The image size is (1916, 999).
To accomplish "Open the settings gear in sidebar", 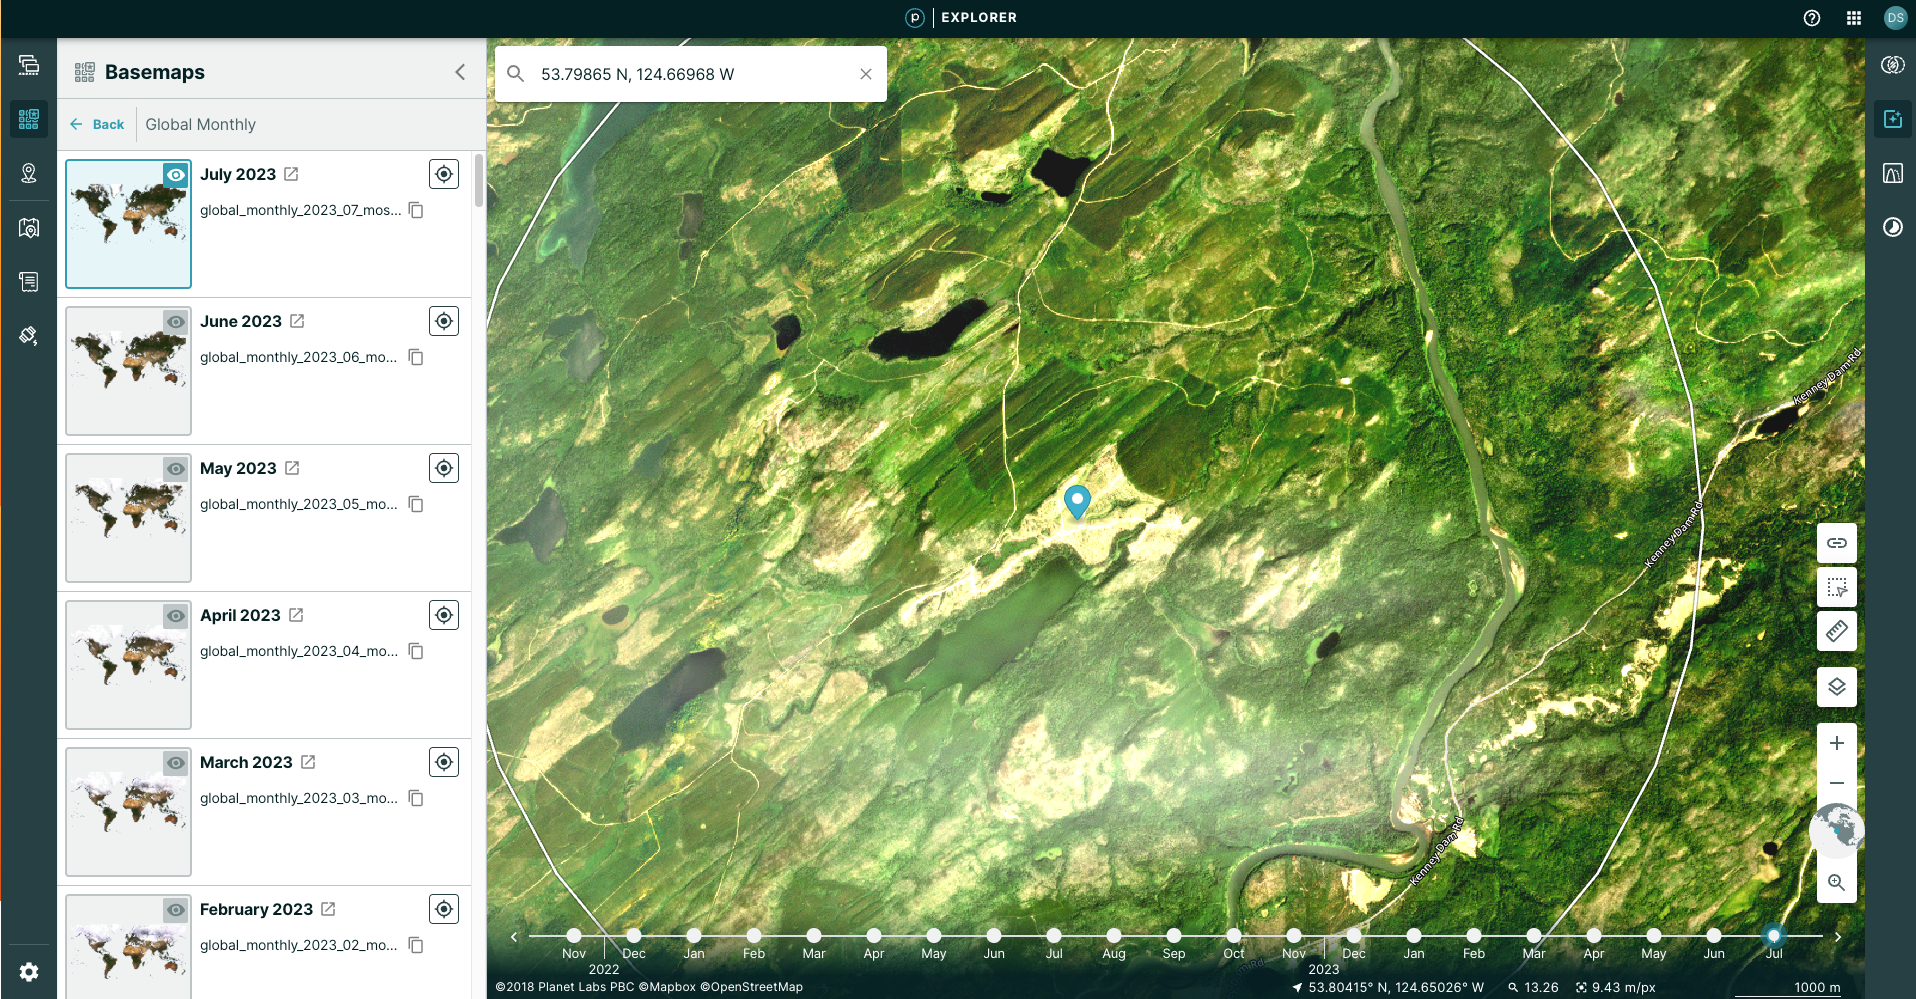I will coord(29,971).
